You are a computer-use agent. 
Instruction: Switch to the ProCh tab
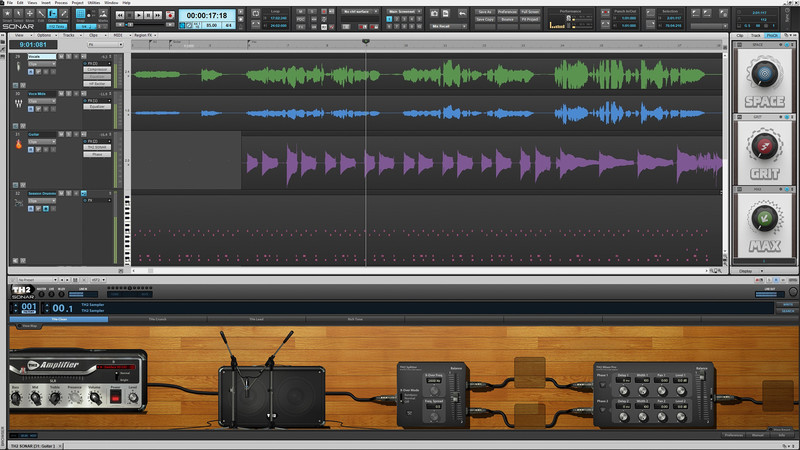click(x=773, y=35)
